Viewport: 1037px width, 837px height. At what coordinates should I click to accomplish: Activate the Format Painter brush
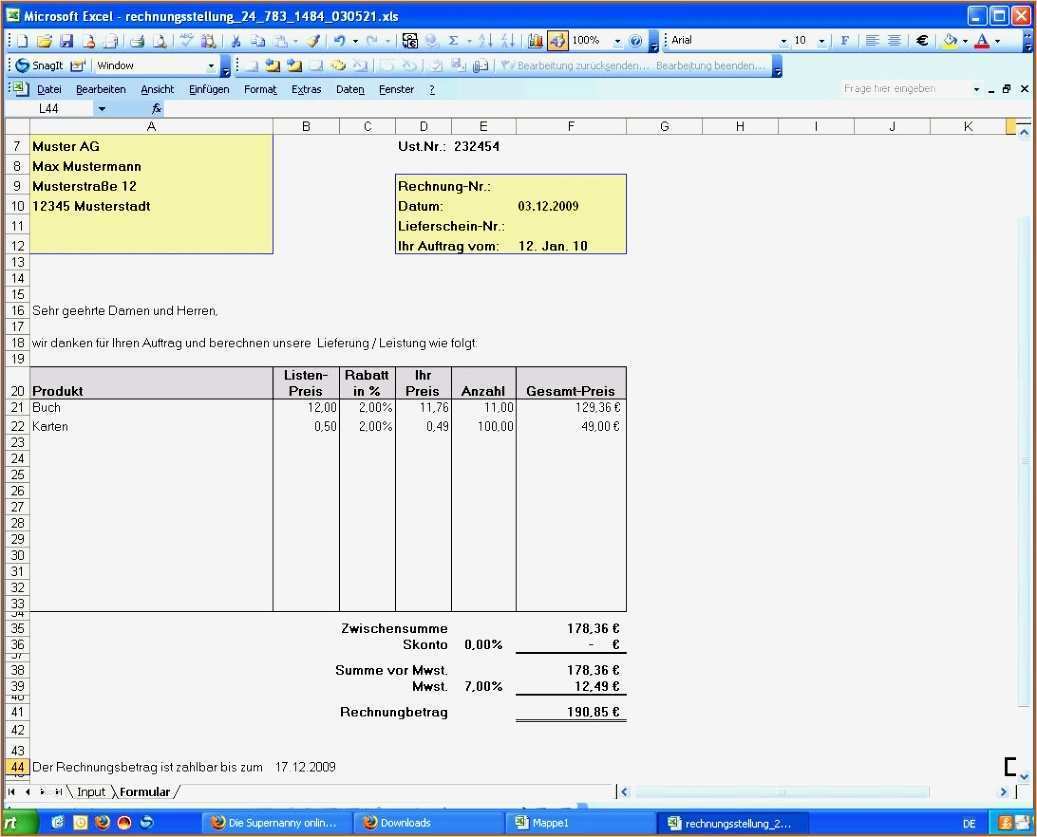click(313, 41)
